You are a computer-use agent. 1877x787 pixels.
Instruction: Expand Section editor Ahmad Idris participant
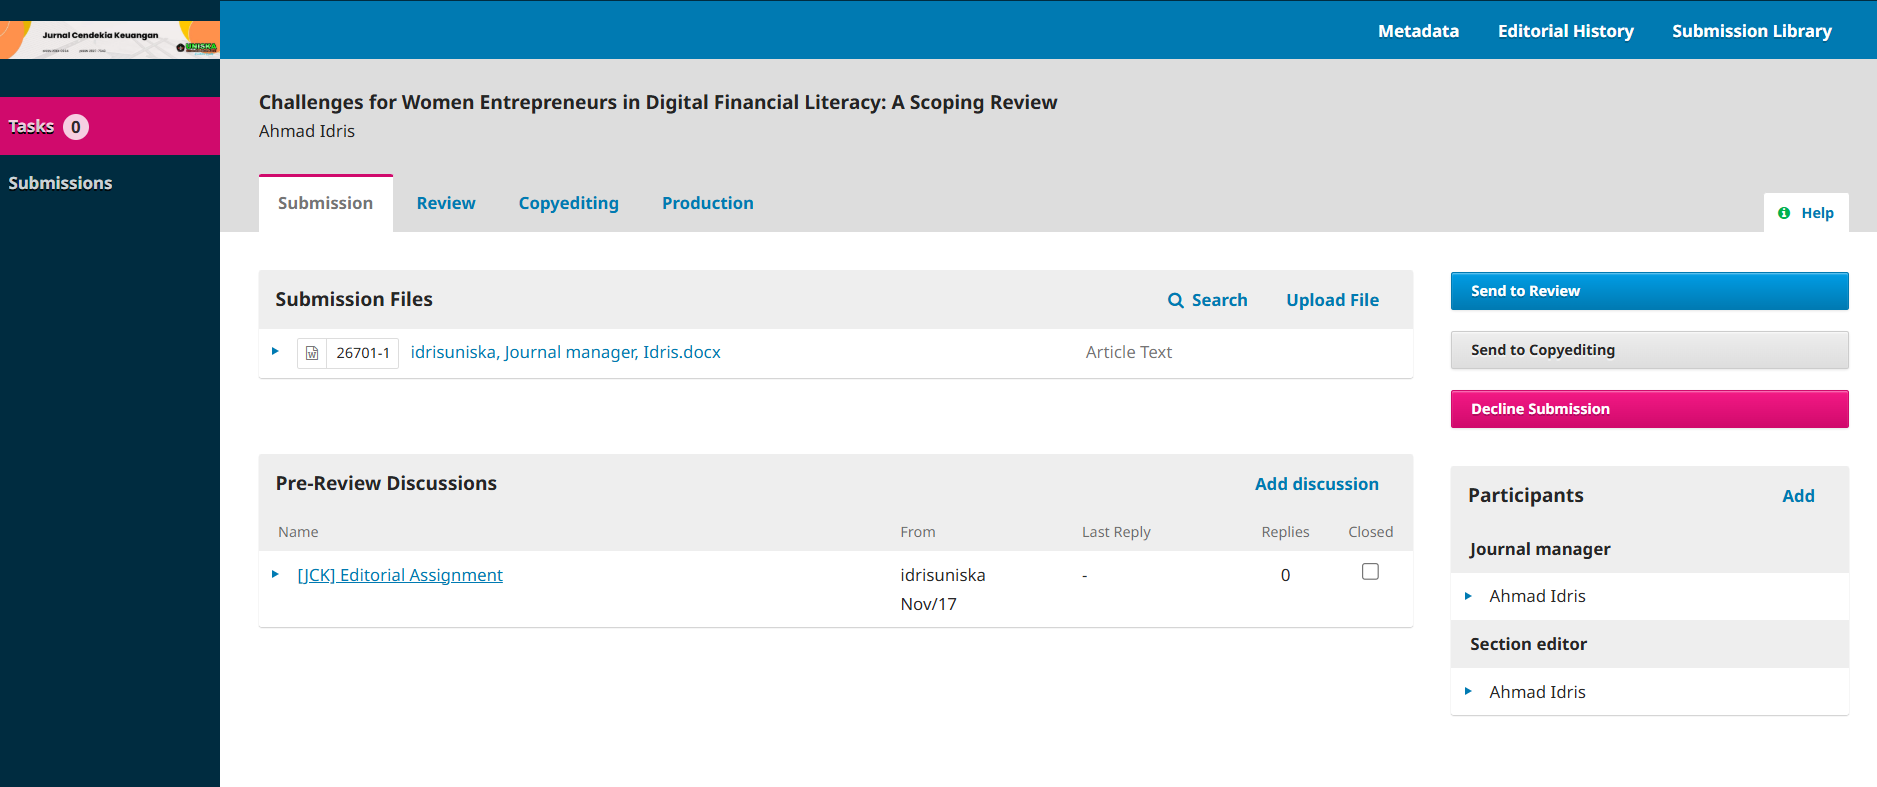tap(1468, 692)
